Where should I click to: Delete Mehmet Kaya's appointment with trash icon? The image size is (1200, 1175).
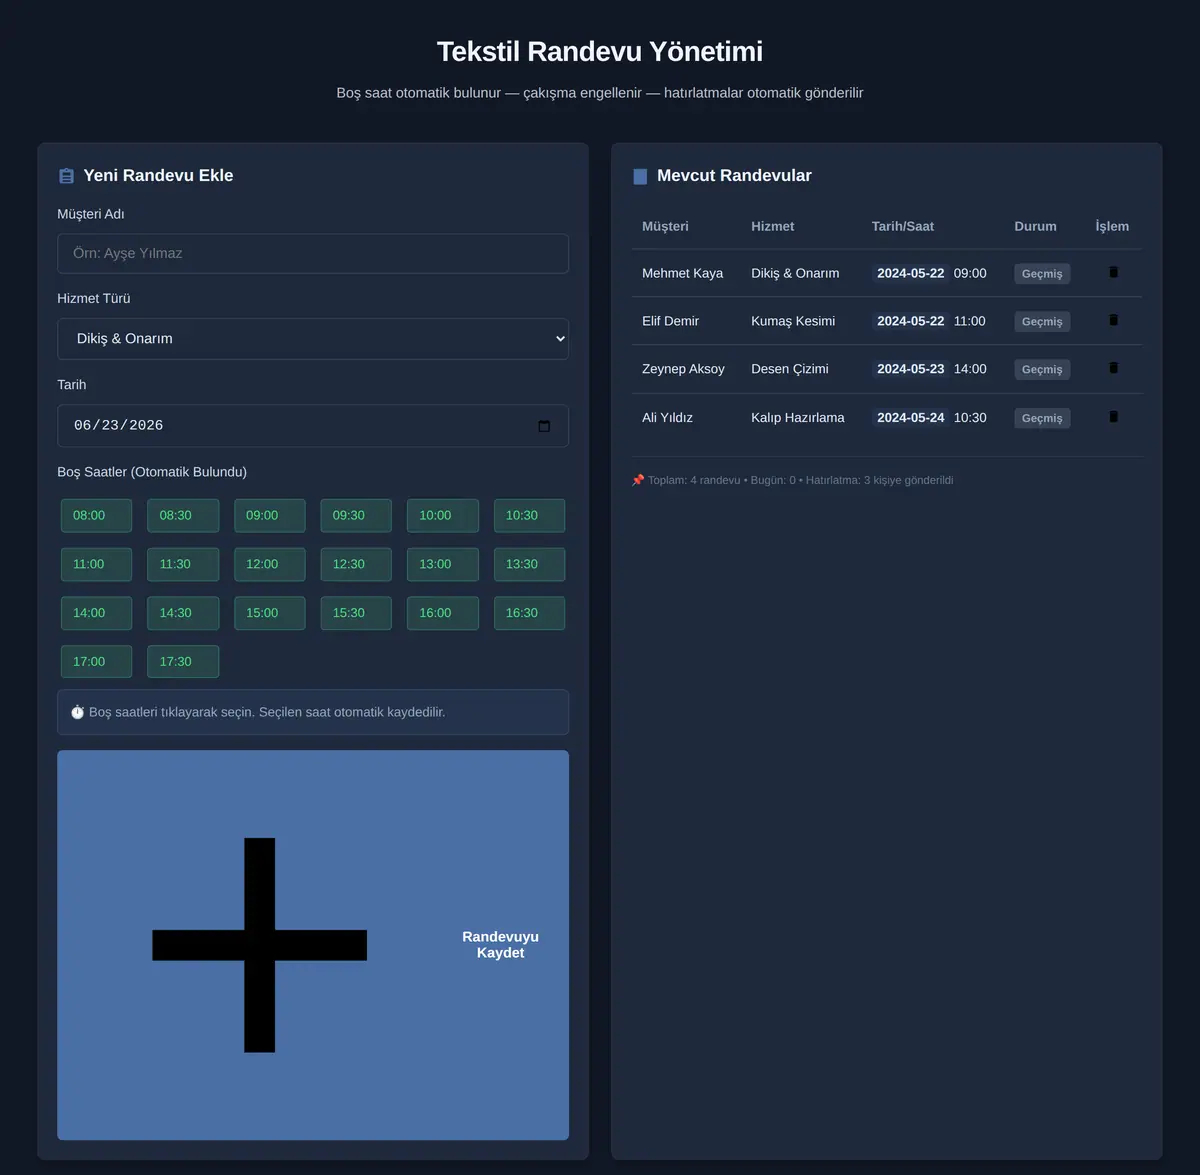tap(1113, 272)
